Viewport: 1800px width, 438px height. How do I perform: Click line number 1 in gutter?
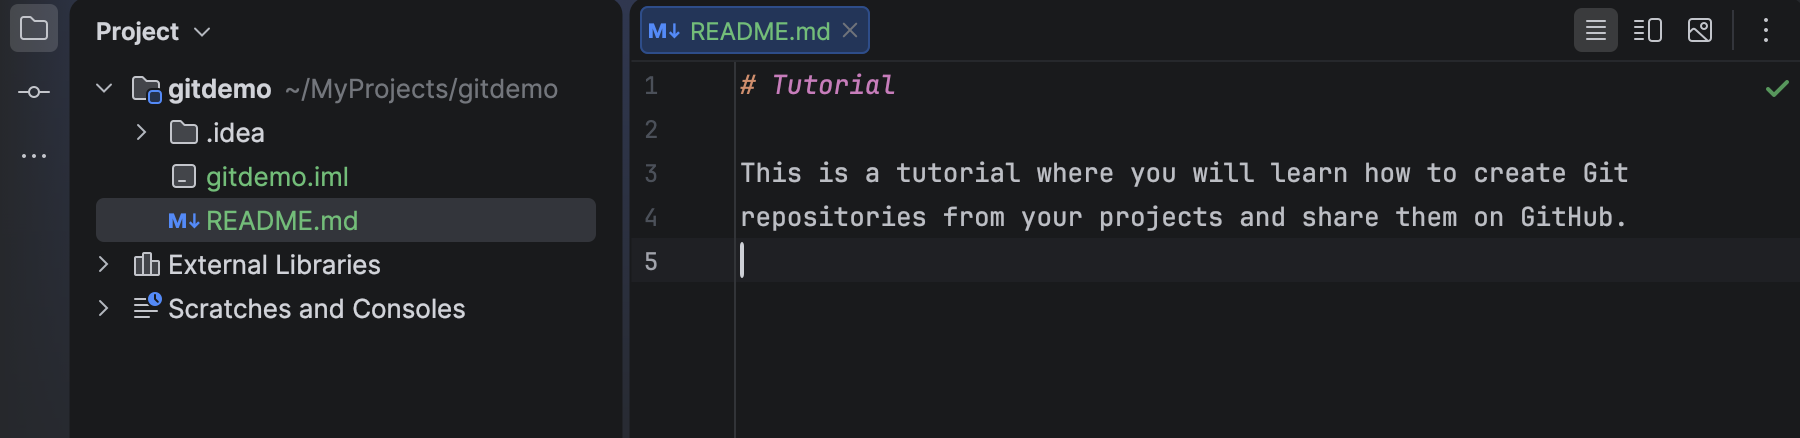(x=651, y=86)
